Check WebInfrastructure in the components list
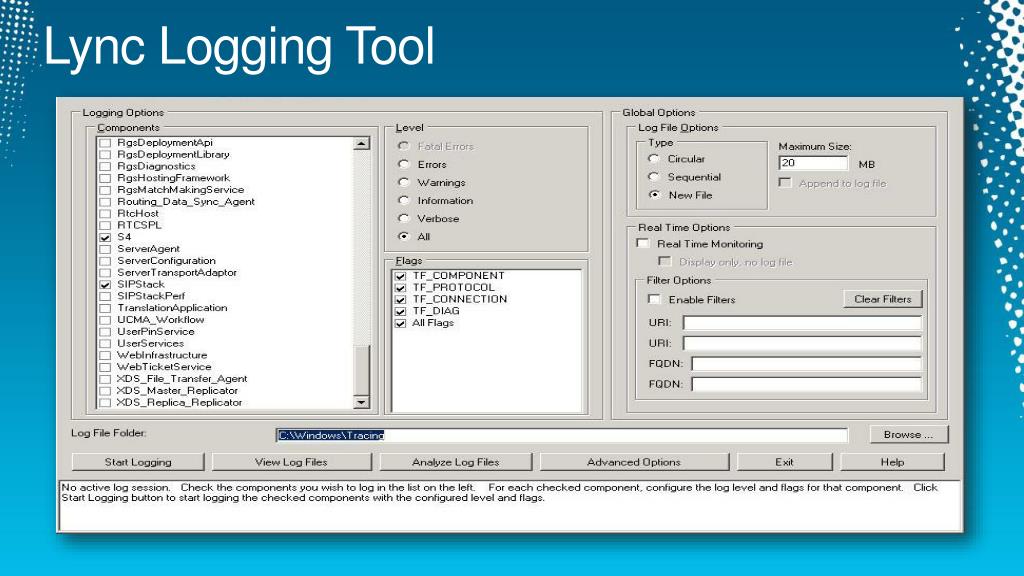1024x576 pixels. (x=105, y=355)
